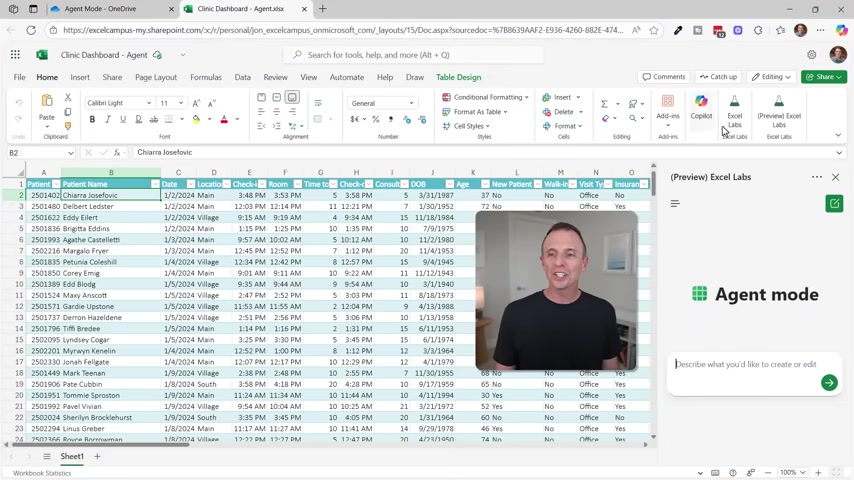The height and width of the screenshot is (480, 854).
Task: Pick the red font color swatch
Action: [x=224, y=119]
